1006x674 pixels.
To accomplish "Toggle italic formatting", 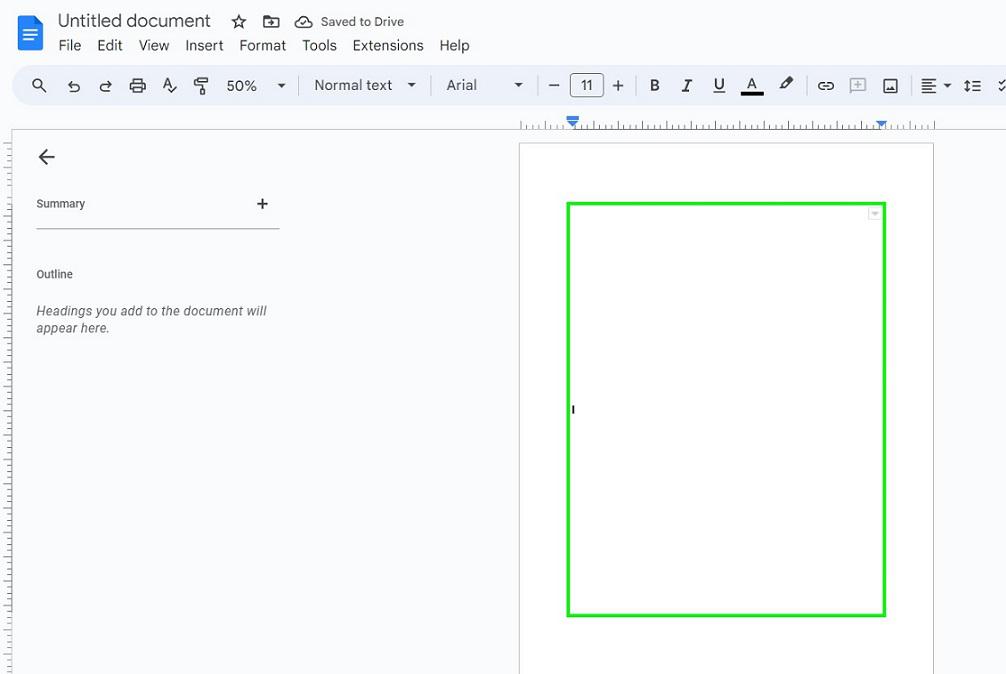I will 686,85.
